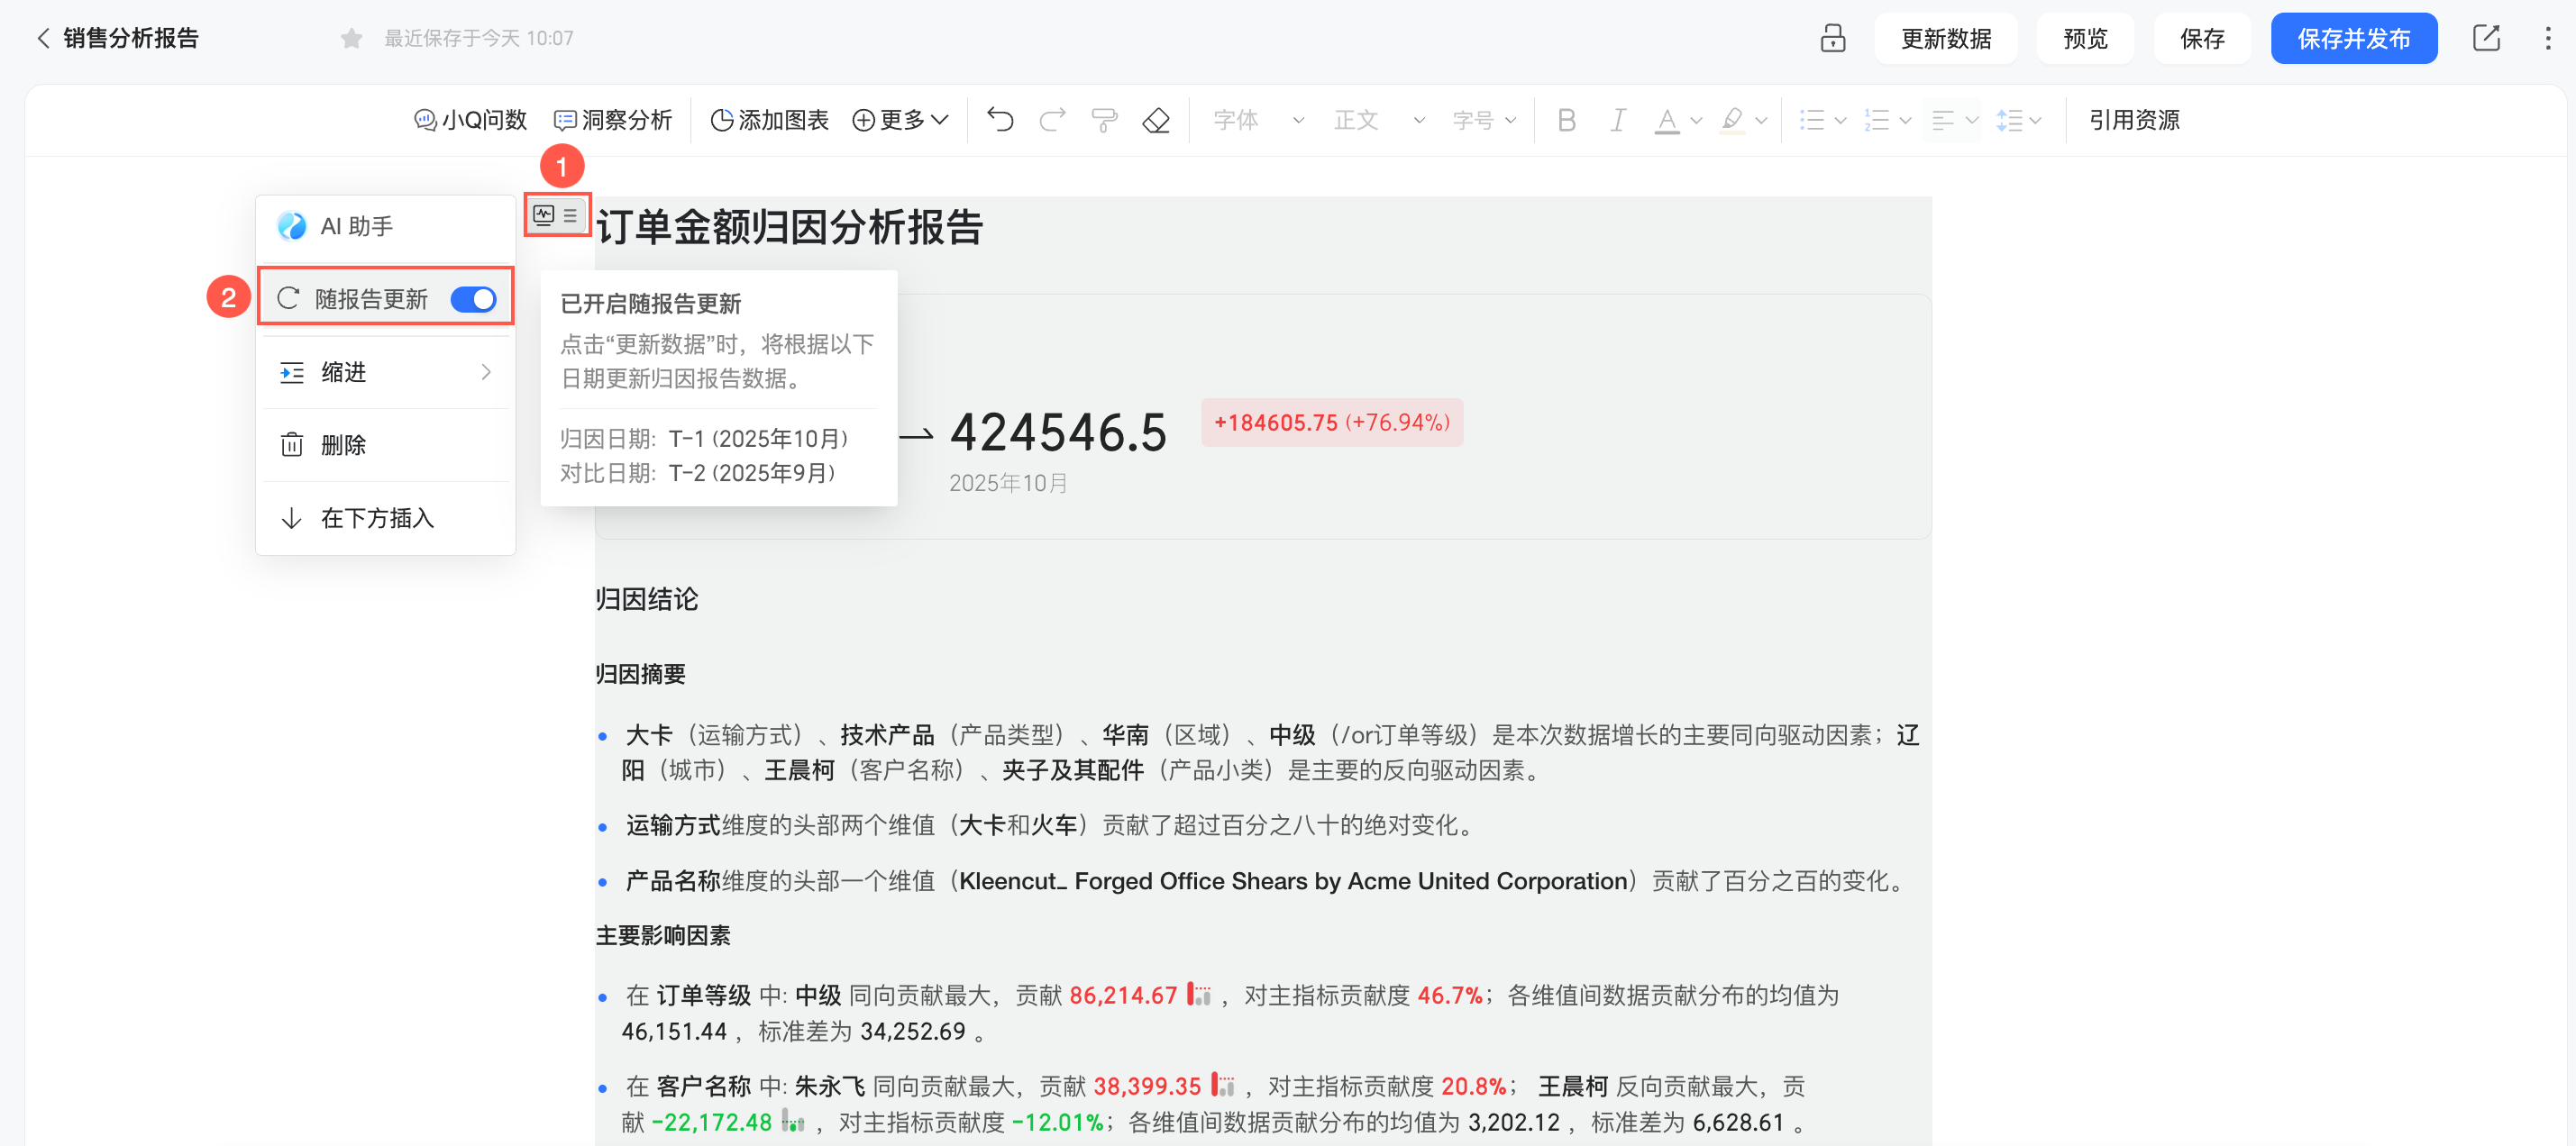The height and width of the screenshot is (1146, 2576).
Task: Click the redo arrow icon
Action: tap(1052, 120)
